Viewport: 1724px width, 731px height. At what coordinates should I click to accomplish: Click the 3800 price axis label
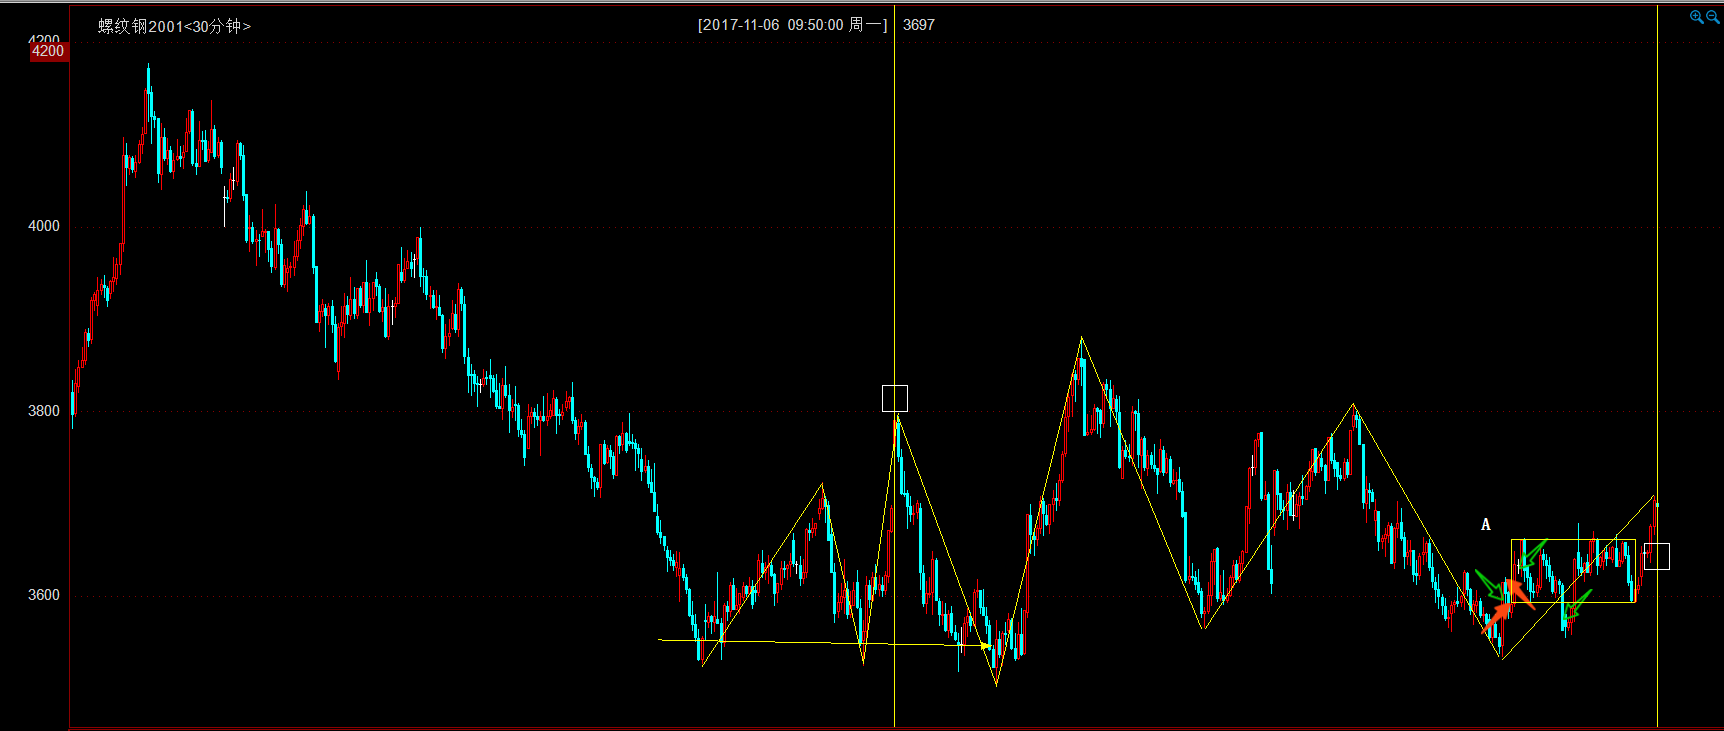pyautogui.click(x=44, y=411)
